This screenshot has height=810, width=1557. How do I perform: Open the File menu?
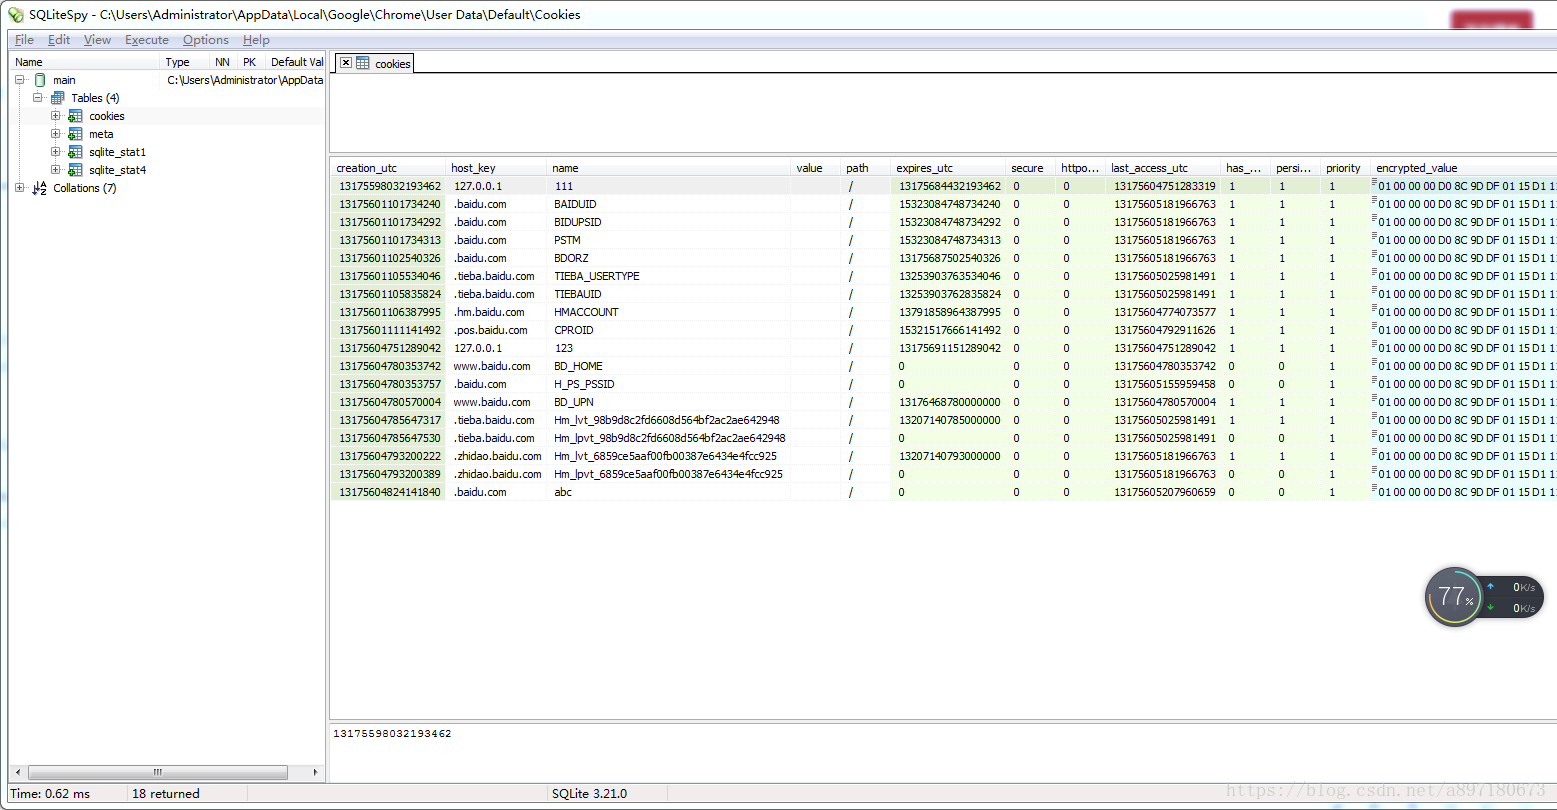click(x=25, y=40)
